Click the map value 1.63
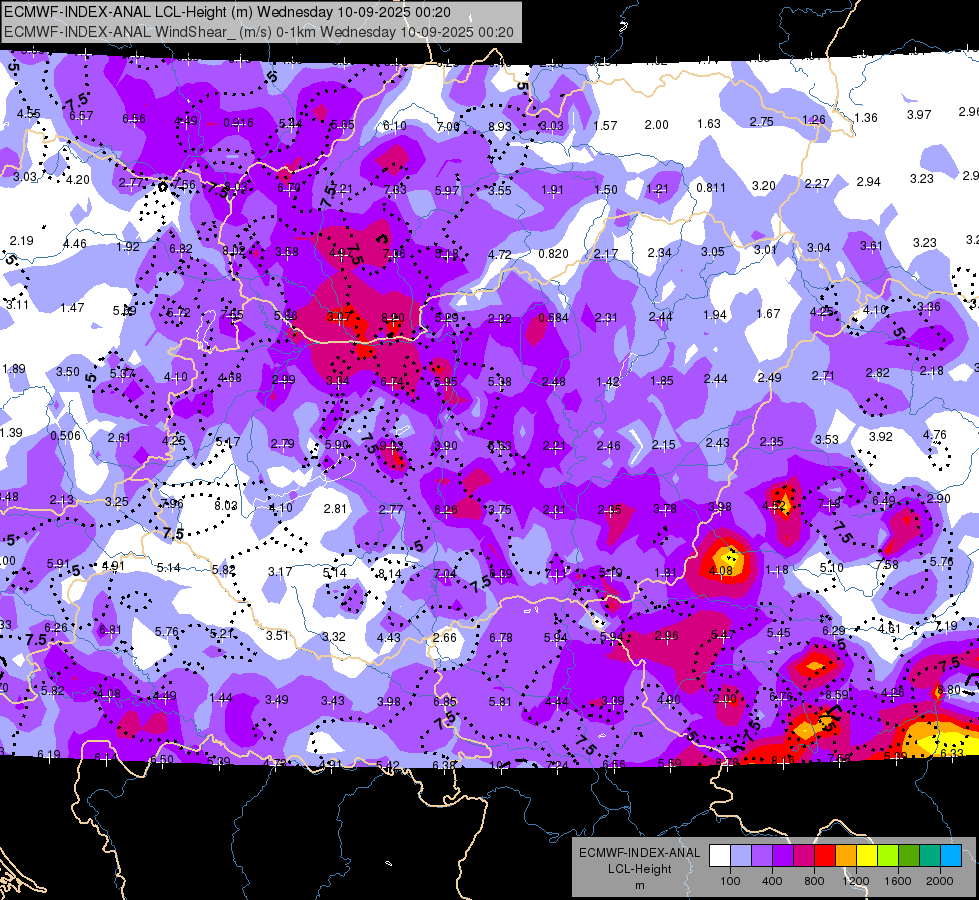The width and height of the screenshot is (979, 900). coord(709,124)
